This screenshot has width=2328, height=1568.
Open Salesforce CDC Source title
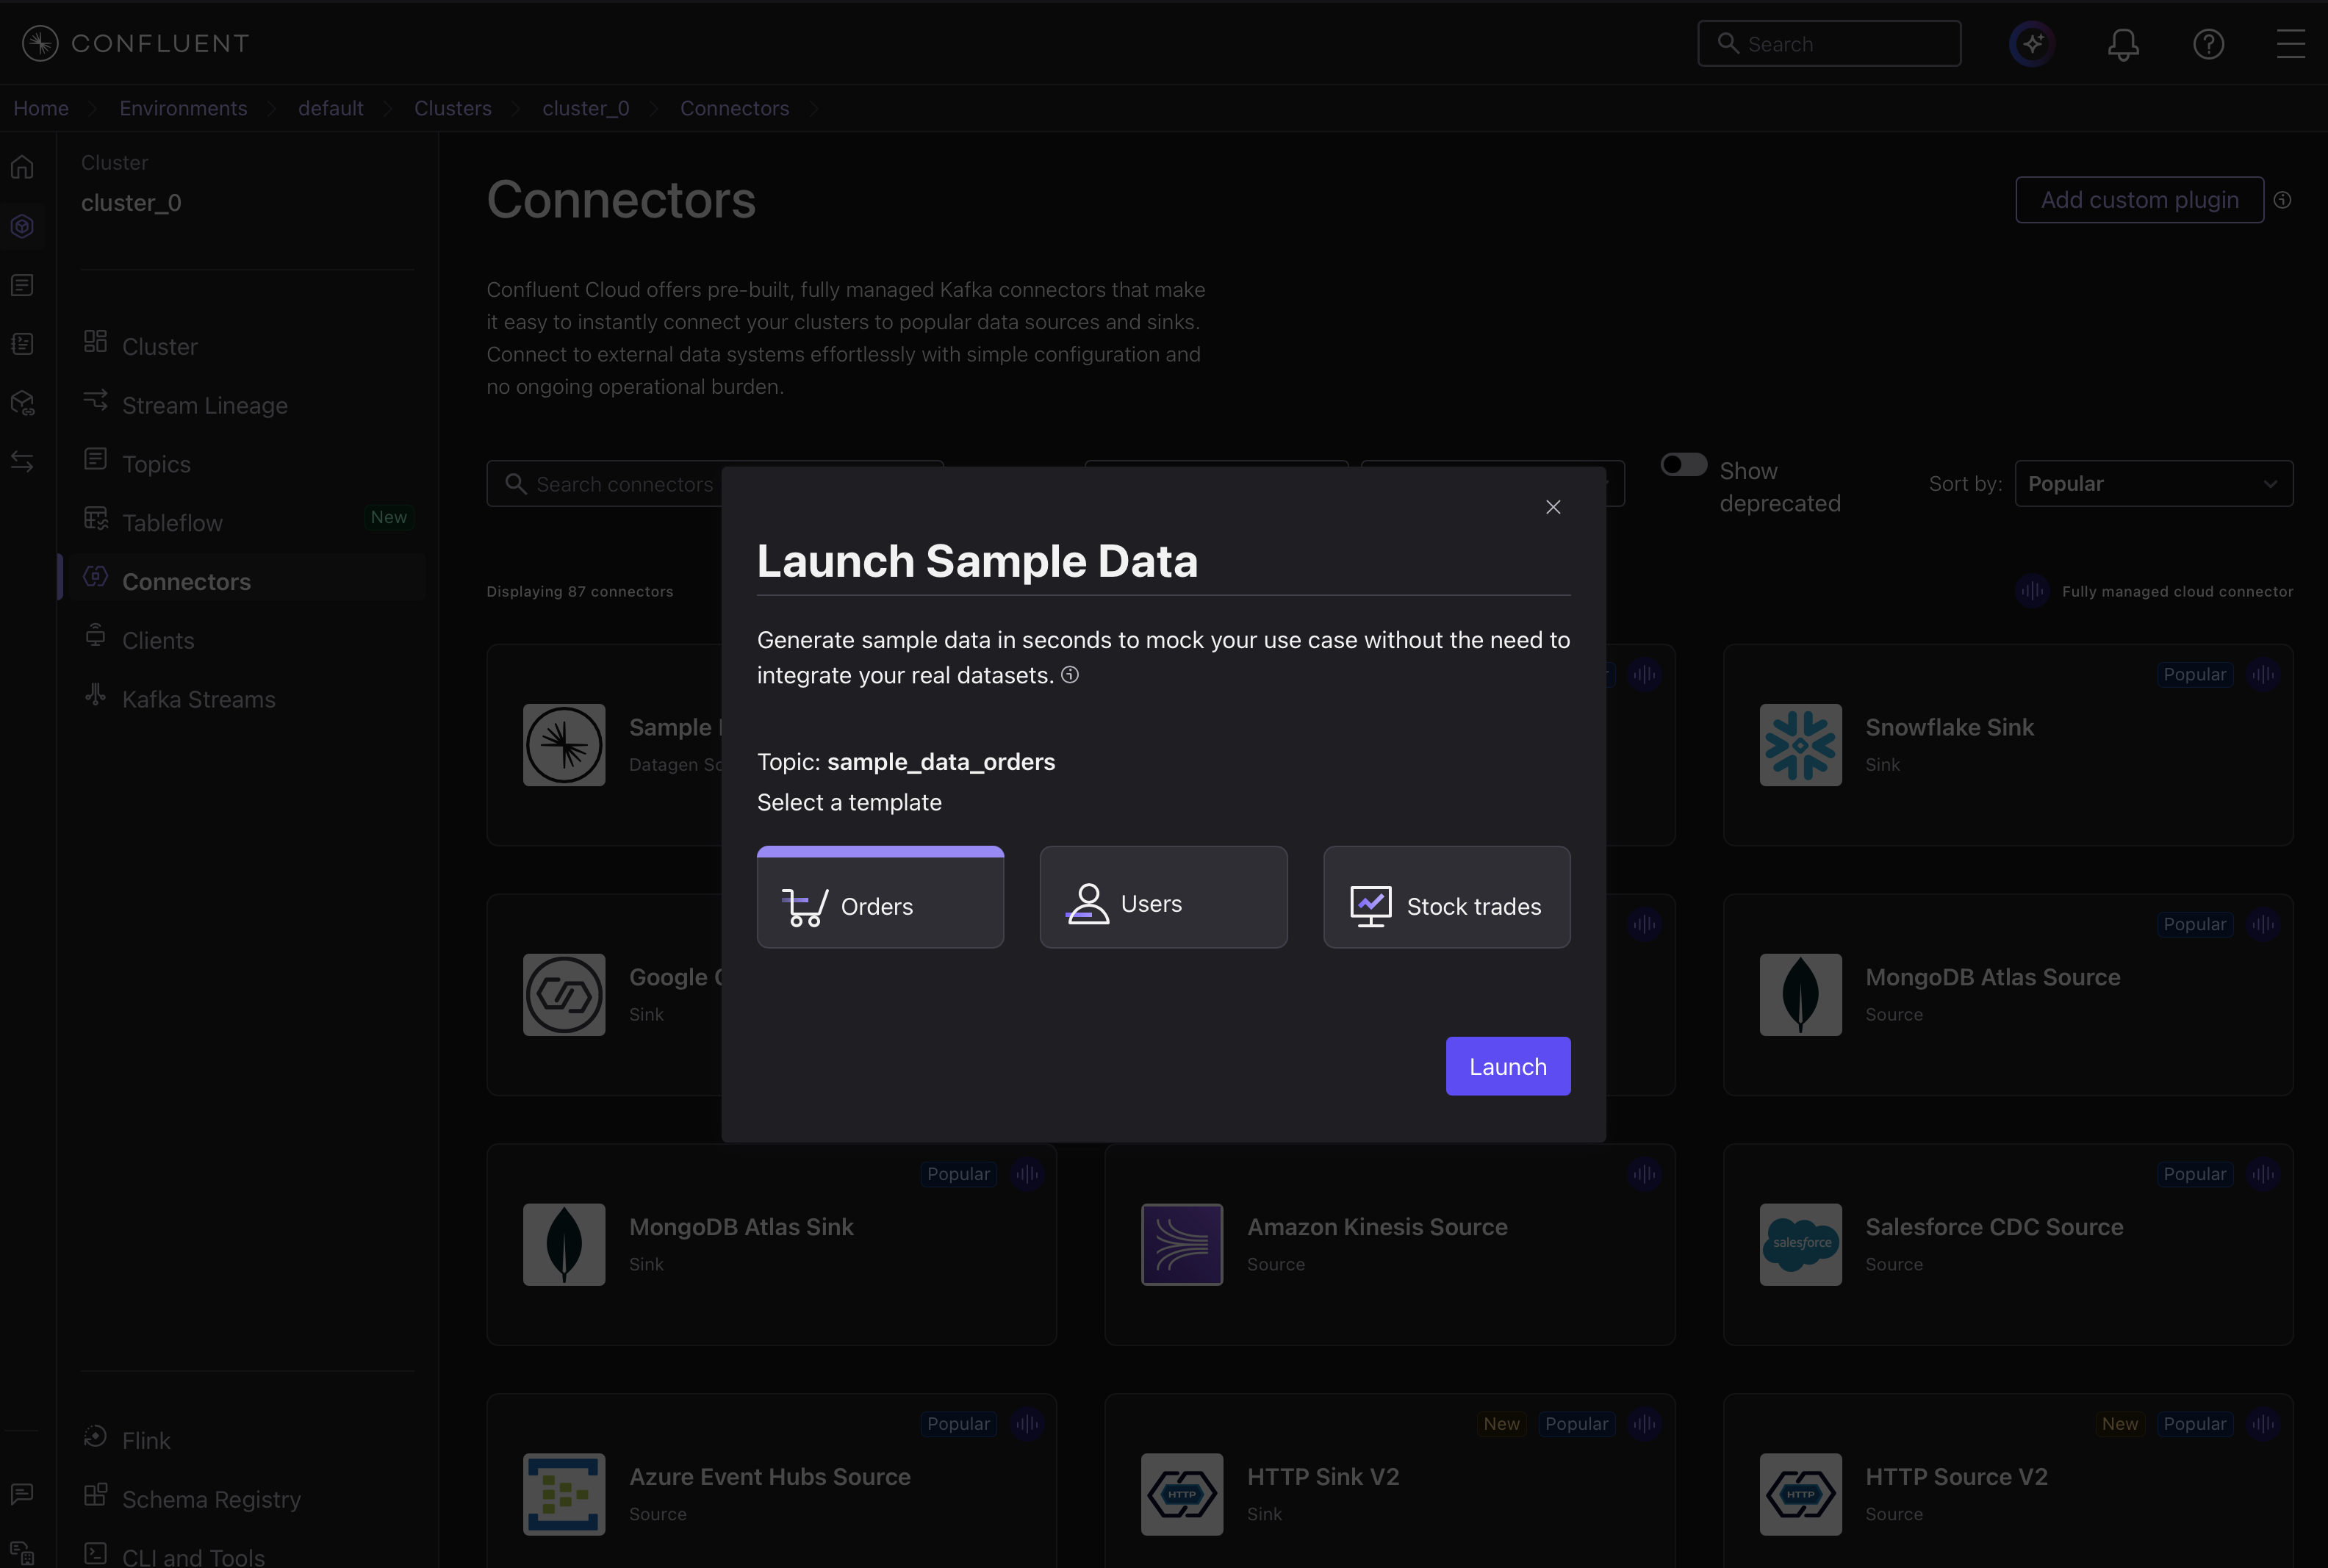(x=1994, y=1227)
